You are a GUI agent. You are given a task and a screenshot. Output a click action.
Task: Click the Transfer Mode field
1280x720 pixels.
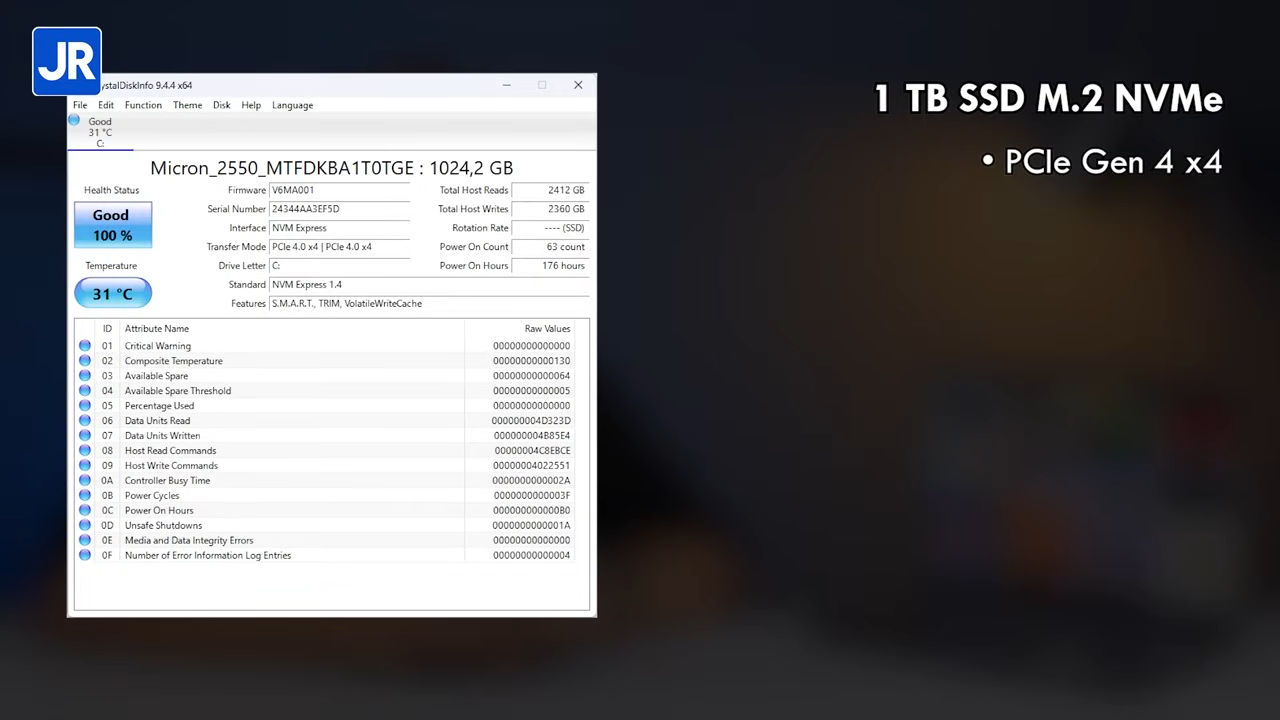click(340, 247)
